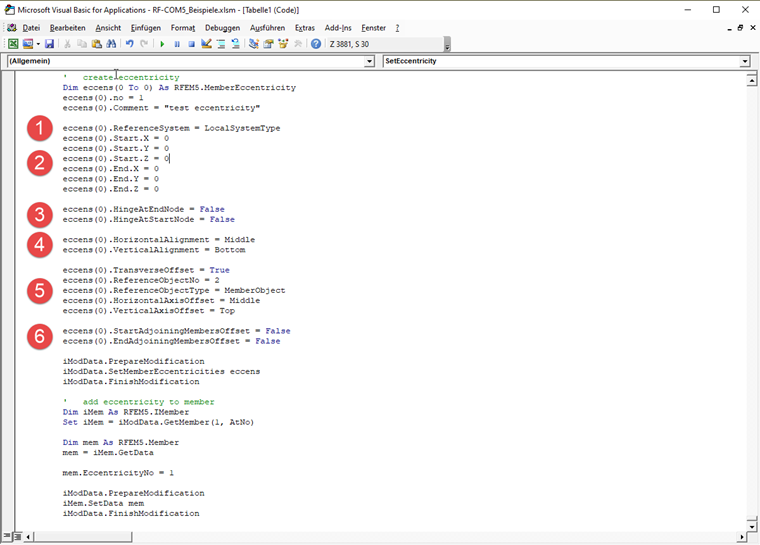
Task: Open the Properties Window icon
Action: [x=268, y=44]
